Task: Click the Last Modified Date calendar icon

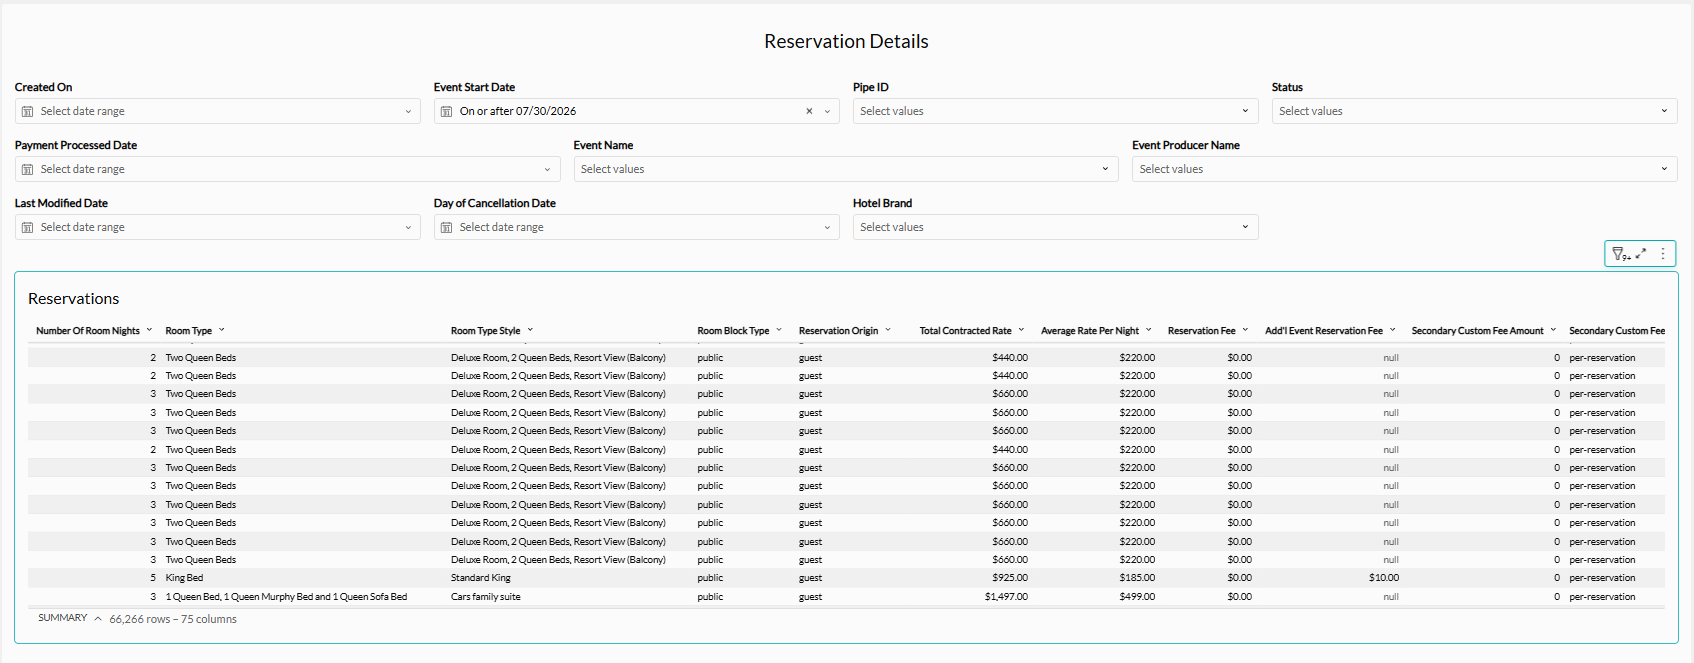Action: [x=27, y=227]
